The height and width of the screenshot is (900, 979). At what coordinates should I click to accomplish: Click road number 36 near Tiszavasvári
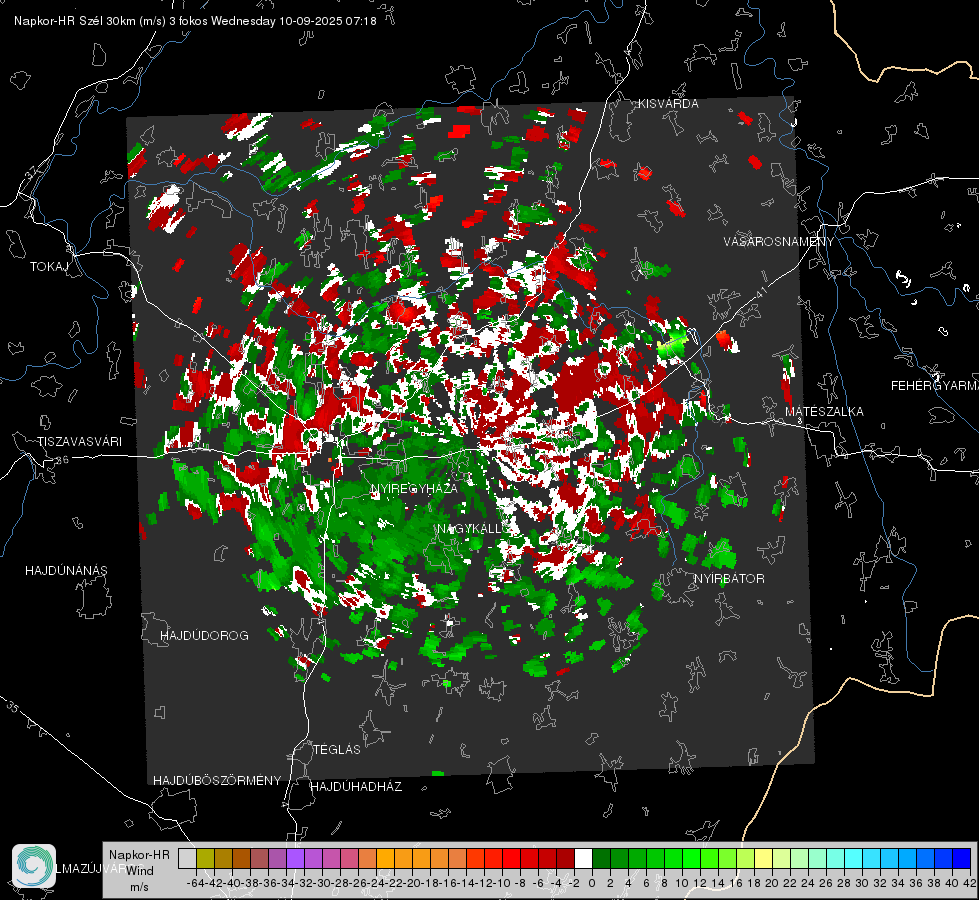pos(62,460)
